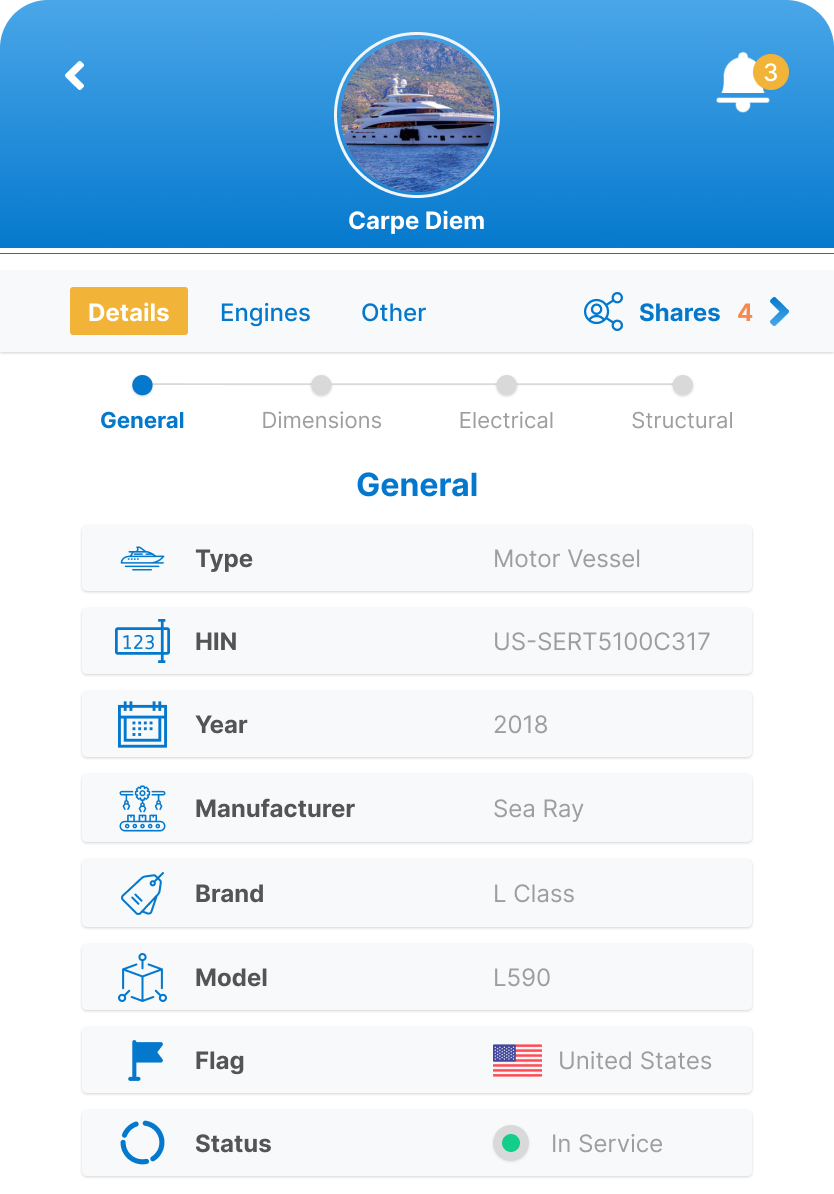Click the Shares people icon
Screen dimensions: 834x1194
point(603,312)
